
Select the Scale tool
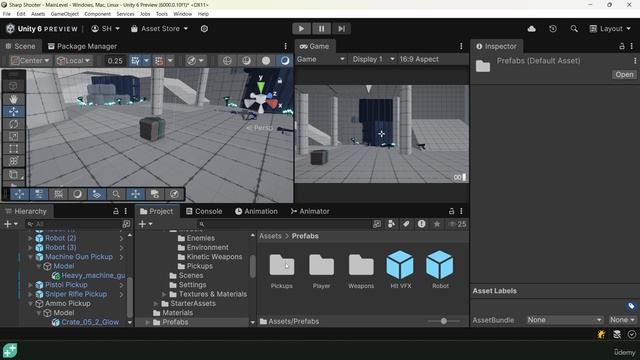coord(13,136)
